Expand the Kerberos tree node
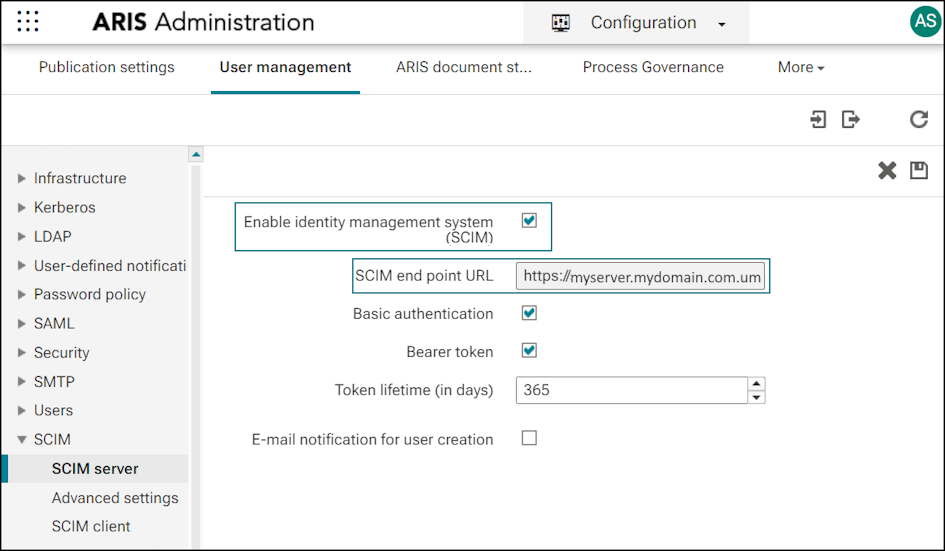Viewport: 945px width, 551px height. (x=22, y=207)
